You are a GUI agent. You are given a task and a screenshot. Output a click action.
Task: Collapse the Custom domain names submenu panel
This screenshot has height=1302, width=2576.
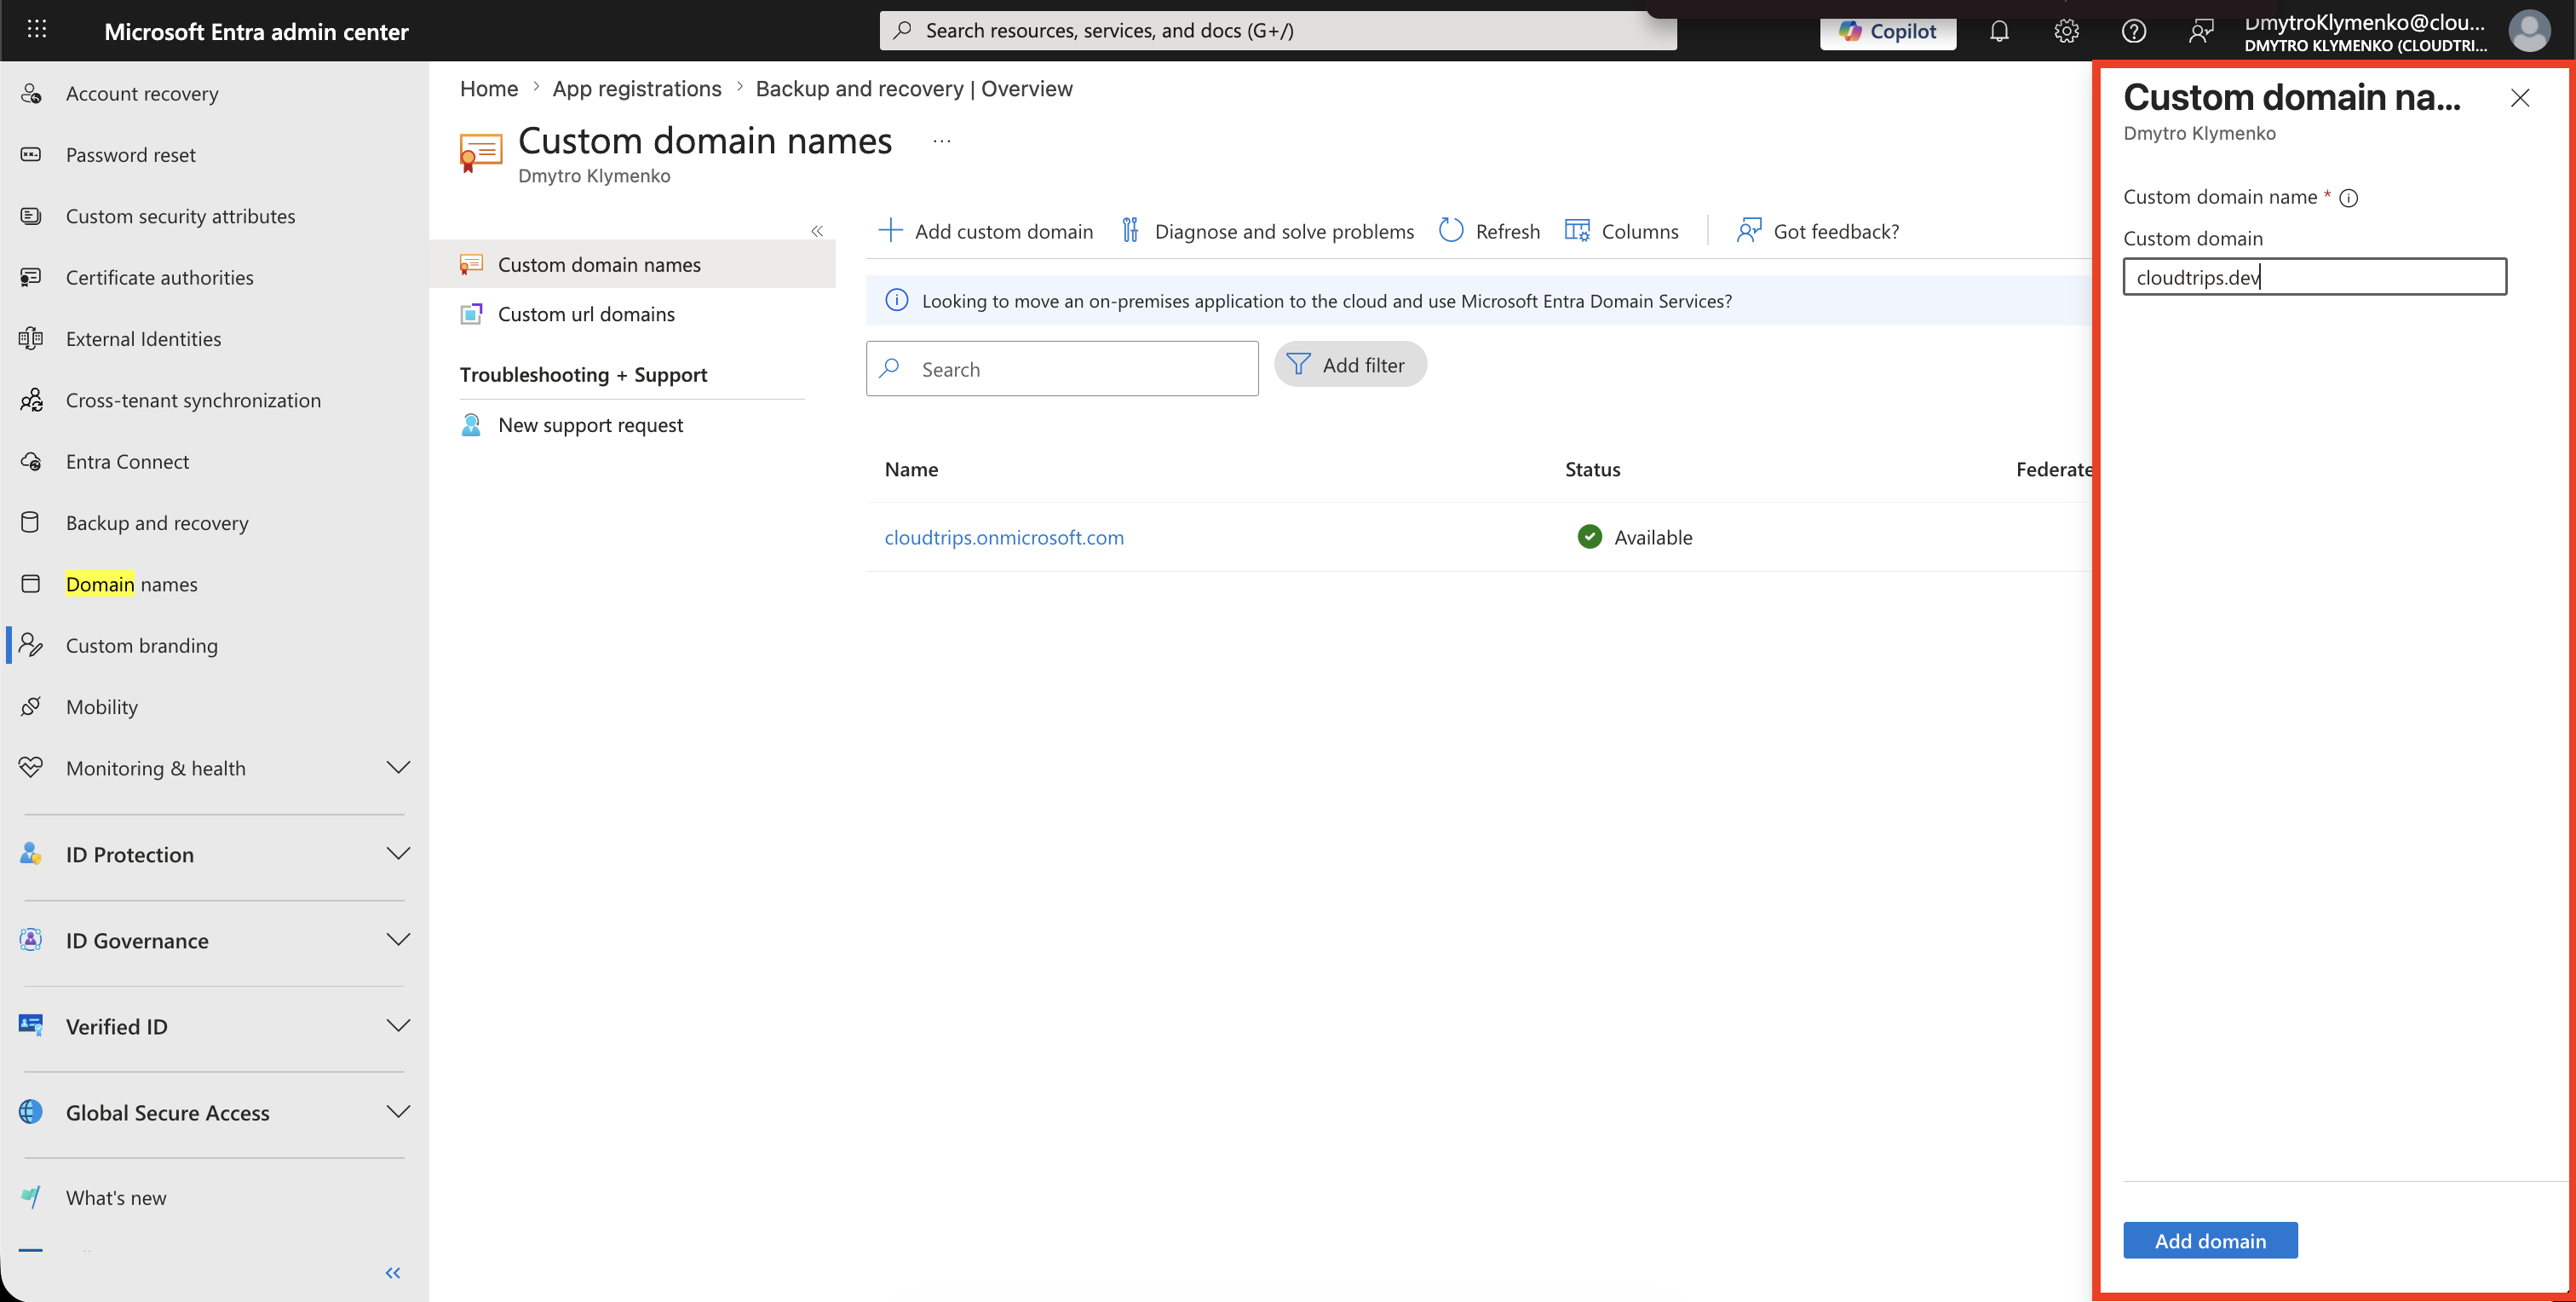[x=817, y=231]
